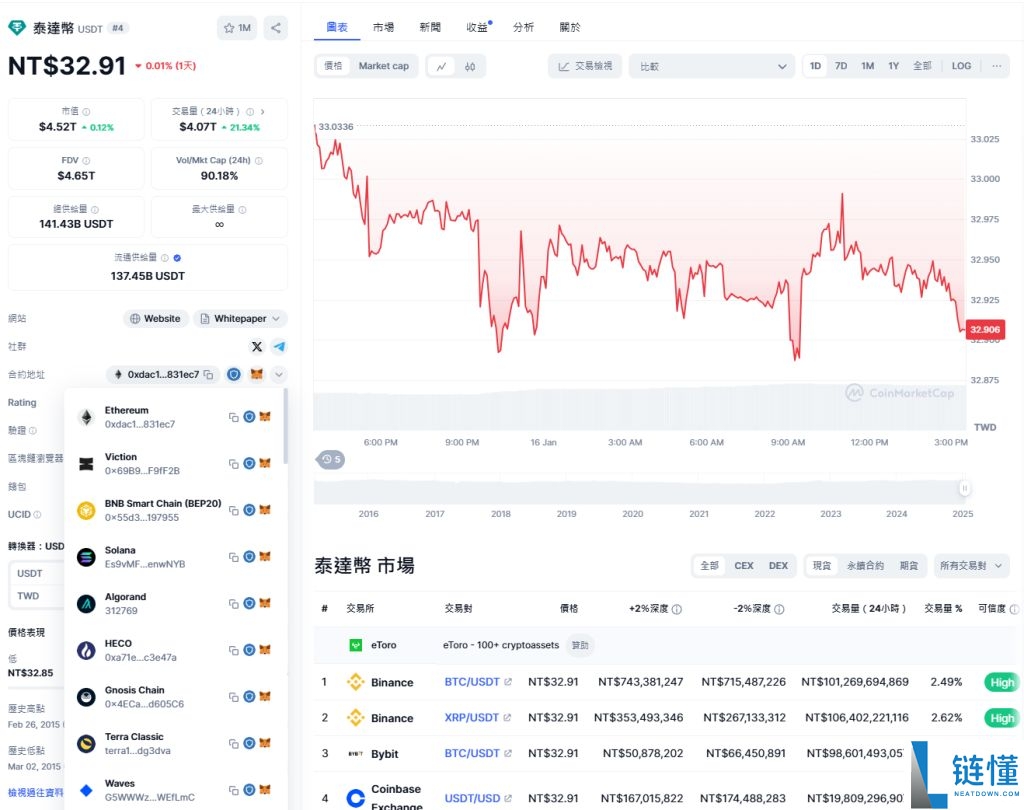Click the info icon next to FDV

tap(86, 161)
